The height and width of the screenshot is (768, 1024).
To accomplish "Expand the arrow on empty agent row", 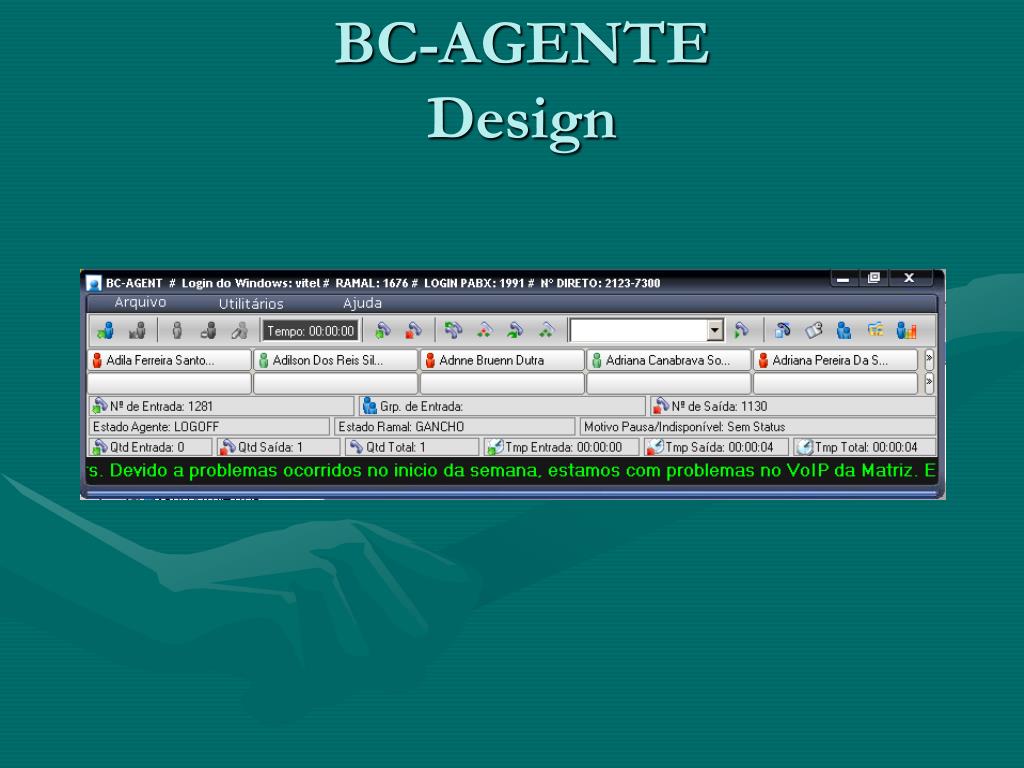I will click(929, 383).
